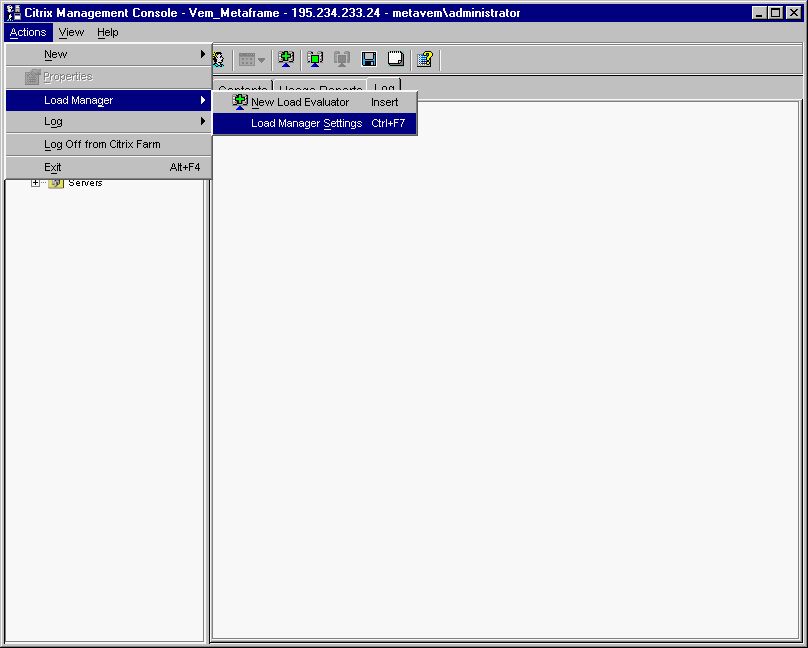Click the floppy disk save toolbar icon
The height and width of the screenshot is (648, 808).
click(369, 59)
